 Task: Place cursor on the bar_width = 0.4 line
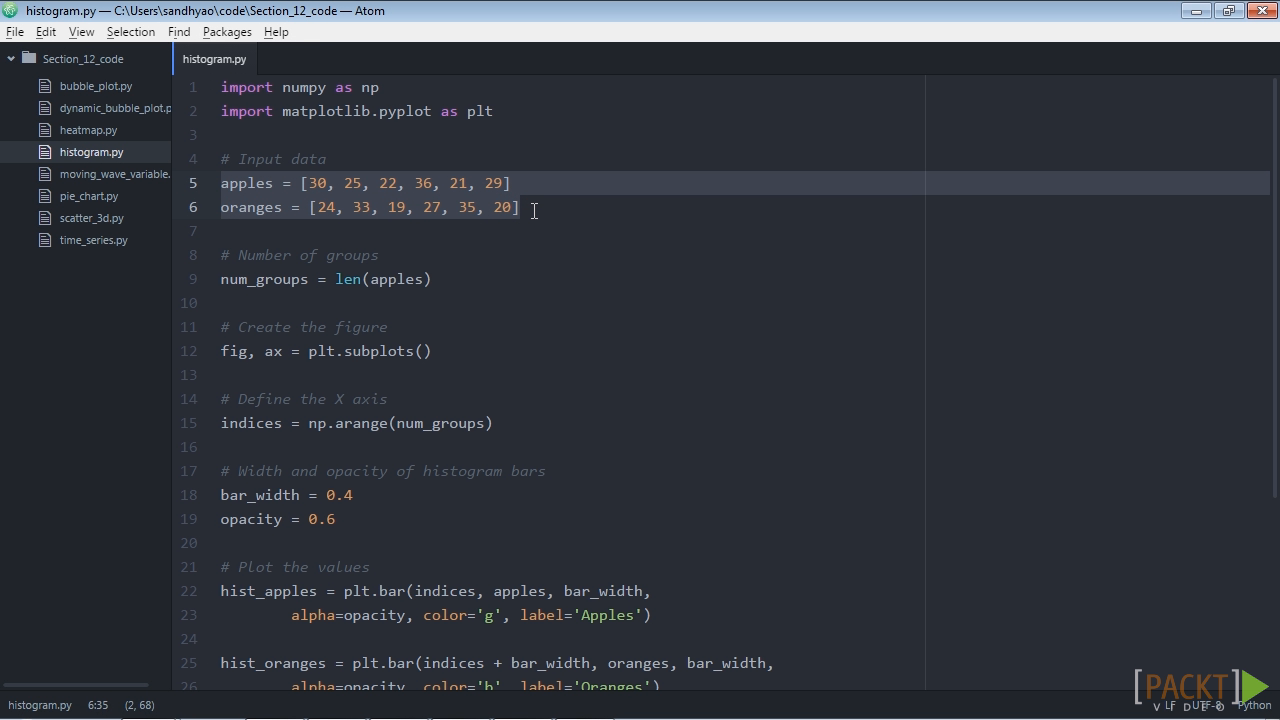click(287, 495)
